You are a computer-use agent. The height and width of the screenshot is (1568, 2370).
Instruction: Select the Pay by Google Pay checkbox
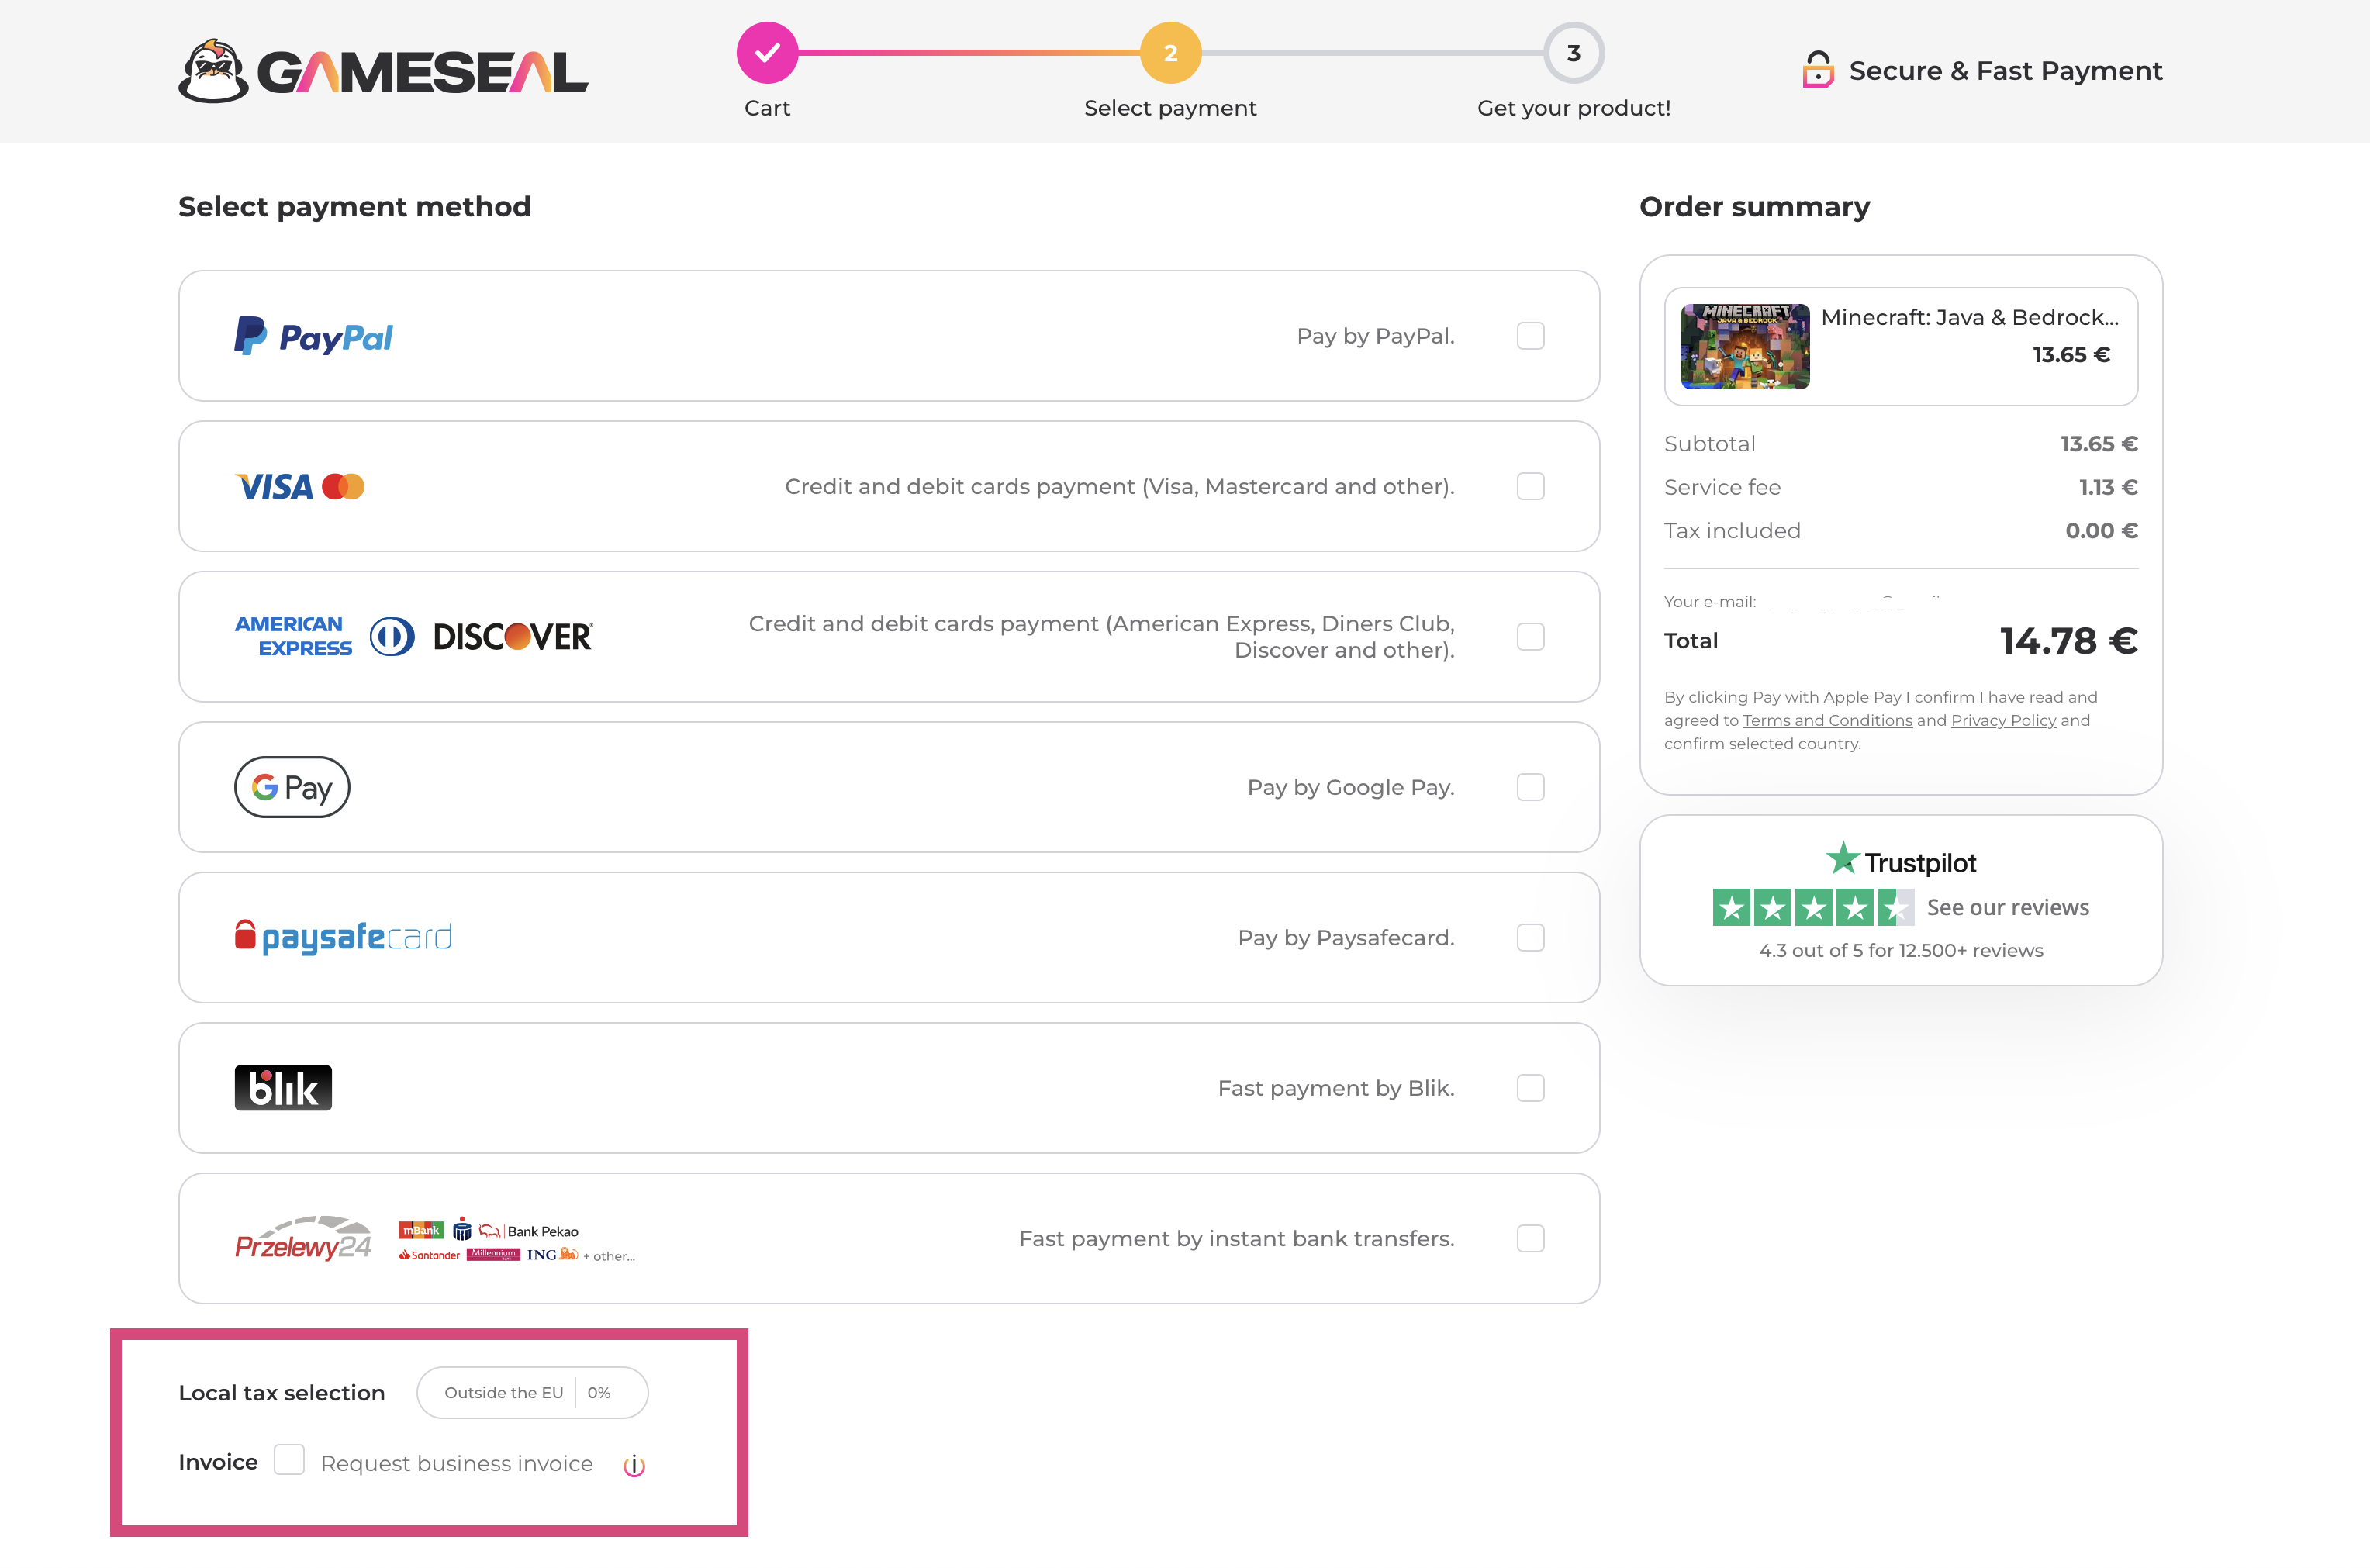[1530, 788]
